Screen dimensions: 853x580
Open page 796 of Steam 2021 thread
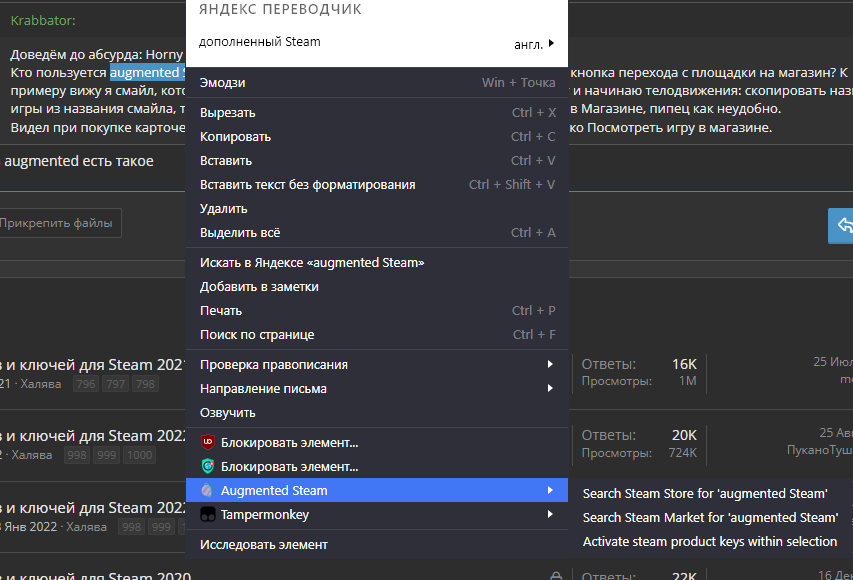pos(86,384)
